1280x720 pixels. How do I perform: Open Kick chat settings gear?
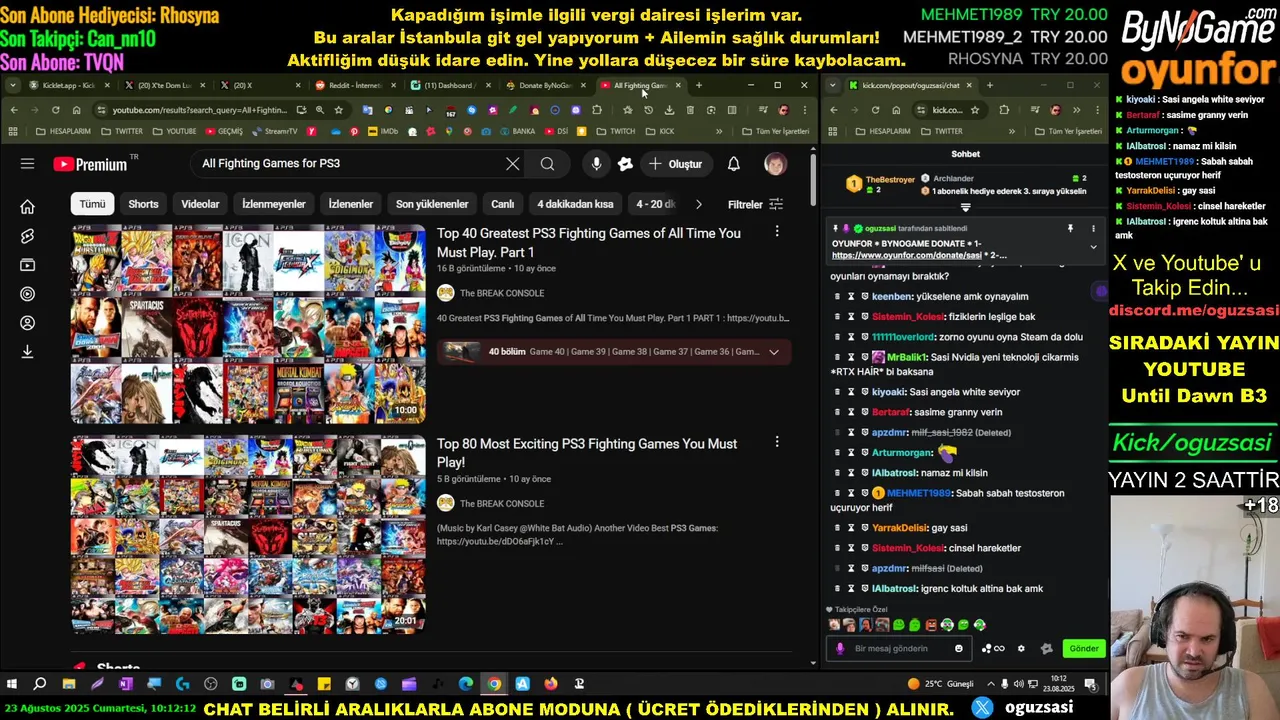pos(1020,648)
